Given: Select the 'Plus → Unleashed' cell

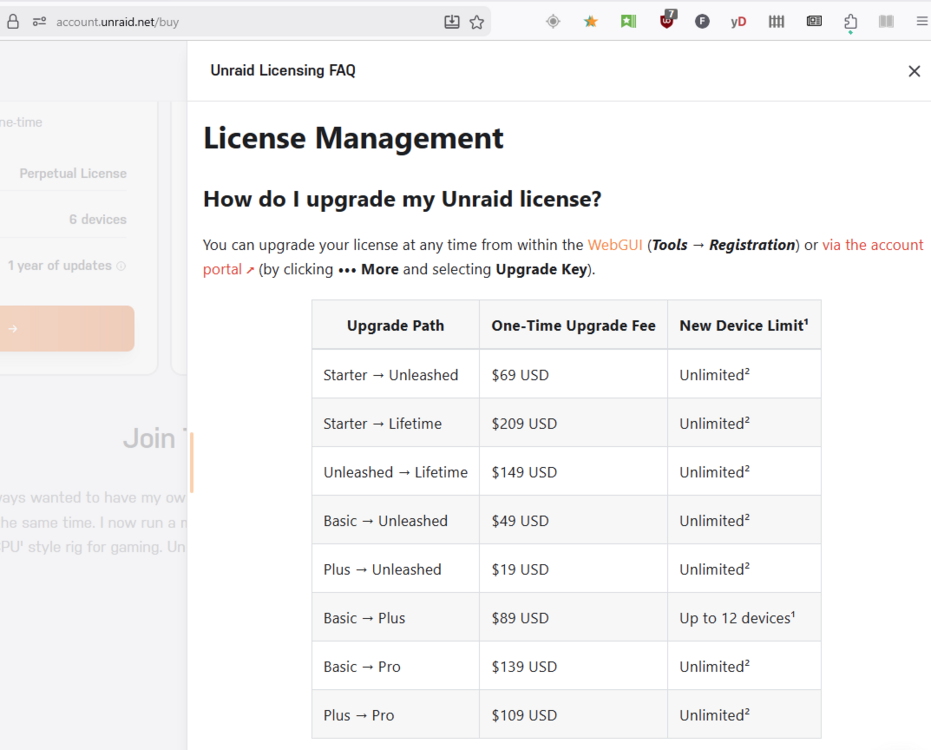Looking at the screenshot, I should (395, 569).
